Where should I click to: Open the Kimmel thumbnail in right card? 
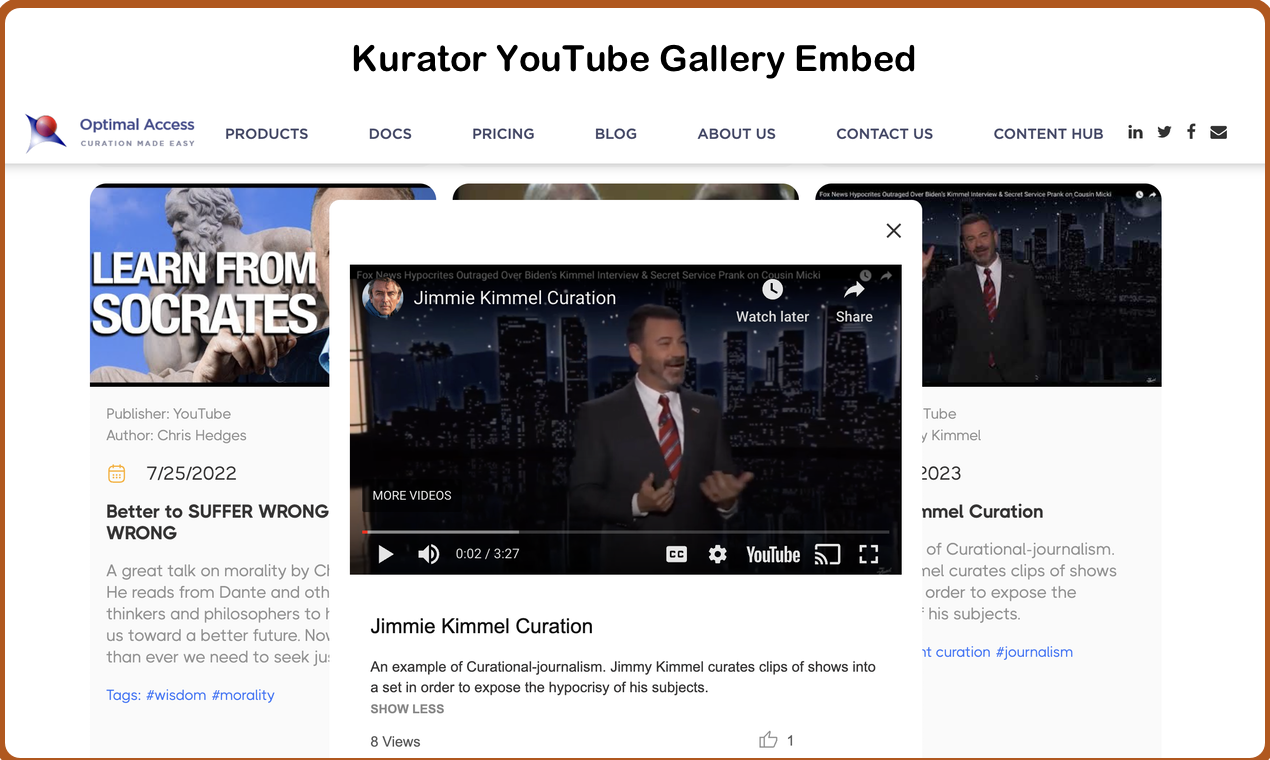[x=1041, y=285]
